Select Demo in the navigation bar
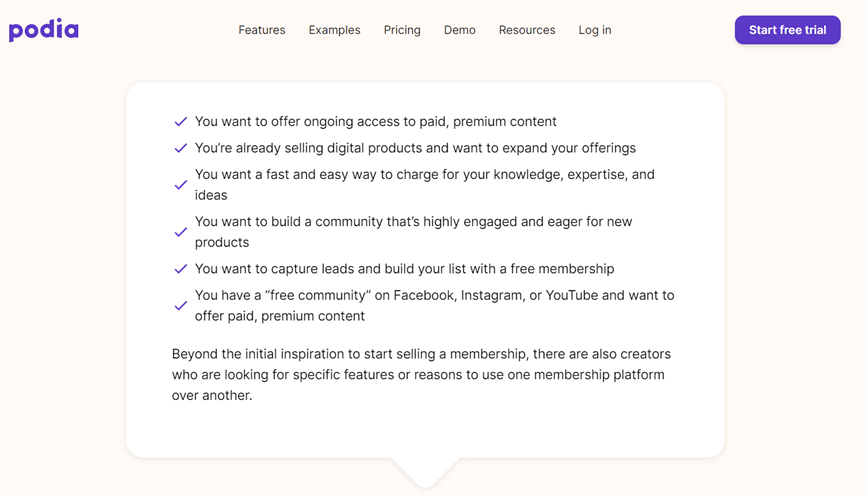867x496 pixels. tap(460, 30)
